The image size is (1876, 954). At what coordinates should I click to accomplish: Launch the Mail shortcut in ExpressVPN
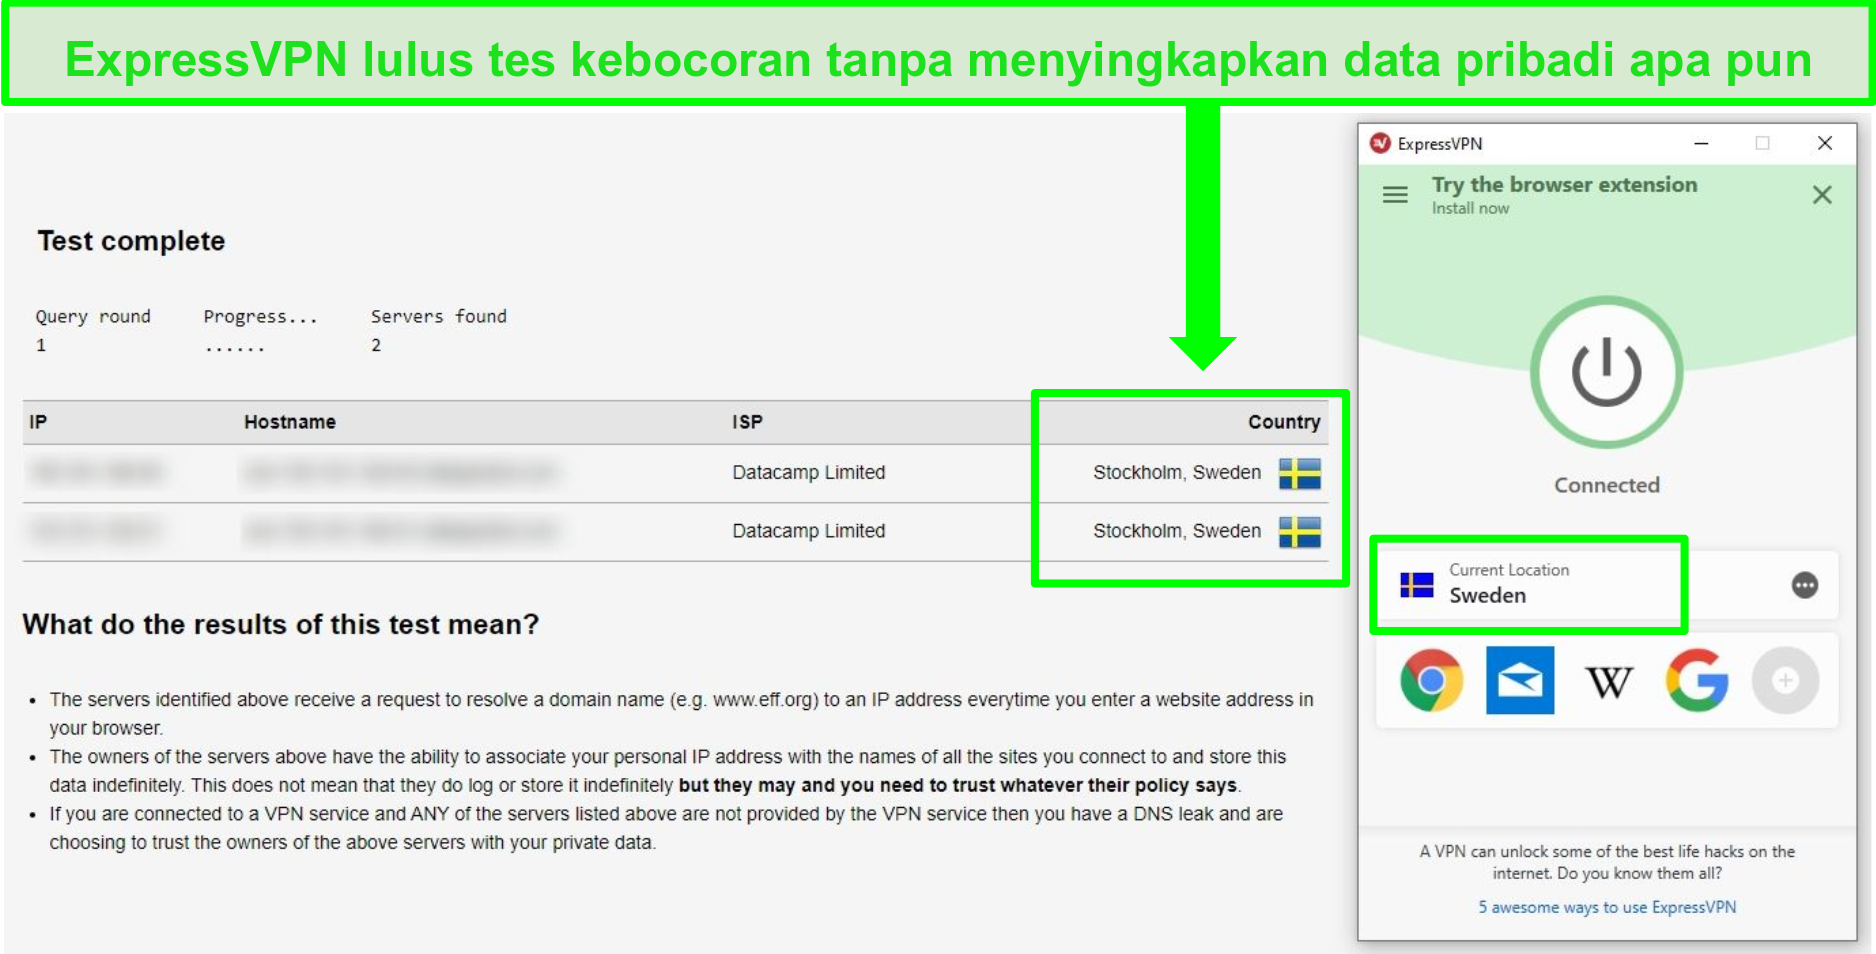point(1520,680)
